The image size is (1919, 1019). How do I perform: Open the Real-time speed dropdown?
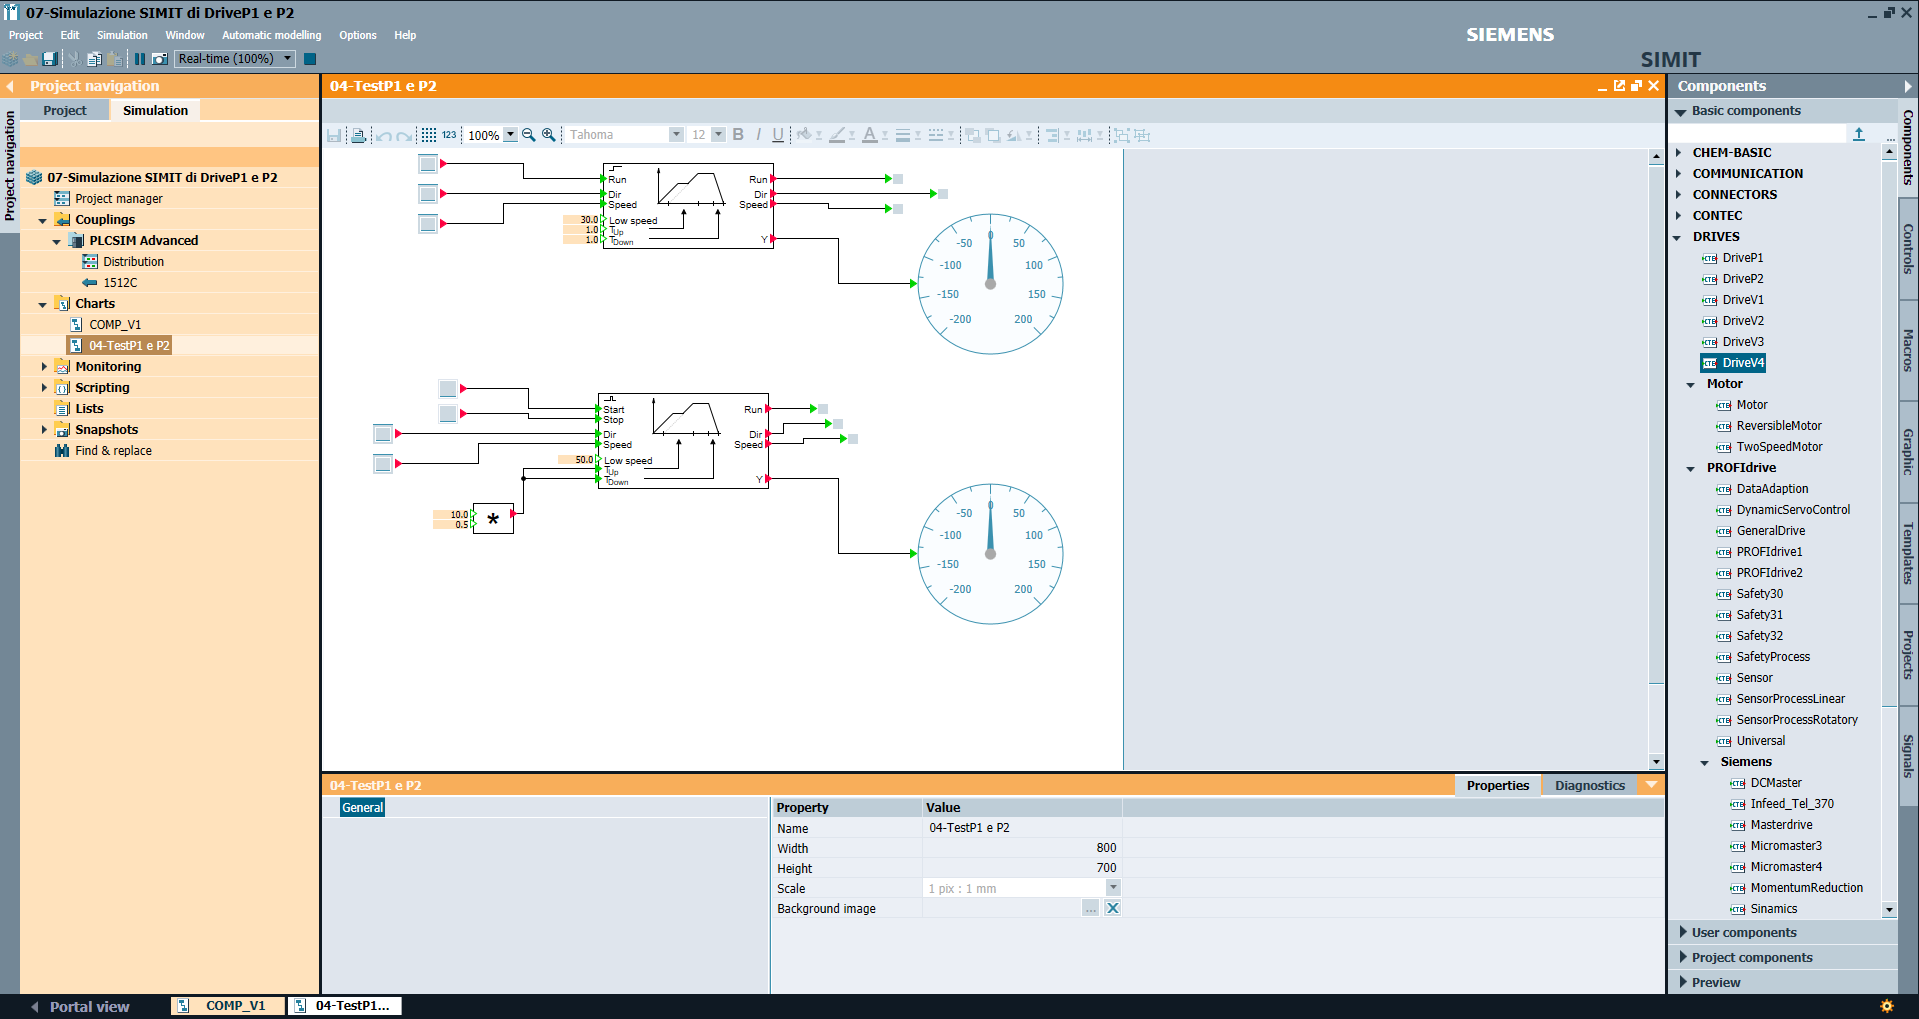pyautogui.click(x=287, y=58)
